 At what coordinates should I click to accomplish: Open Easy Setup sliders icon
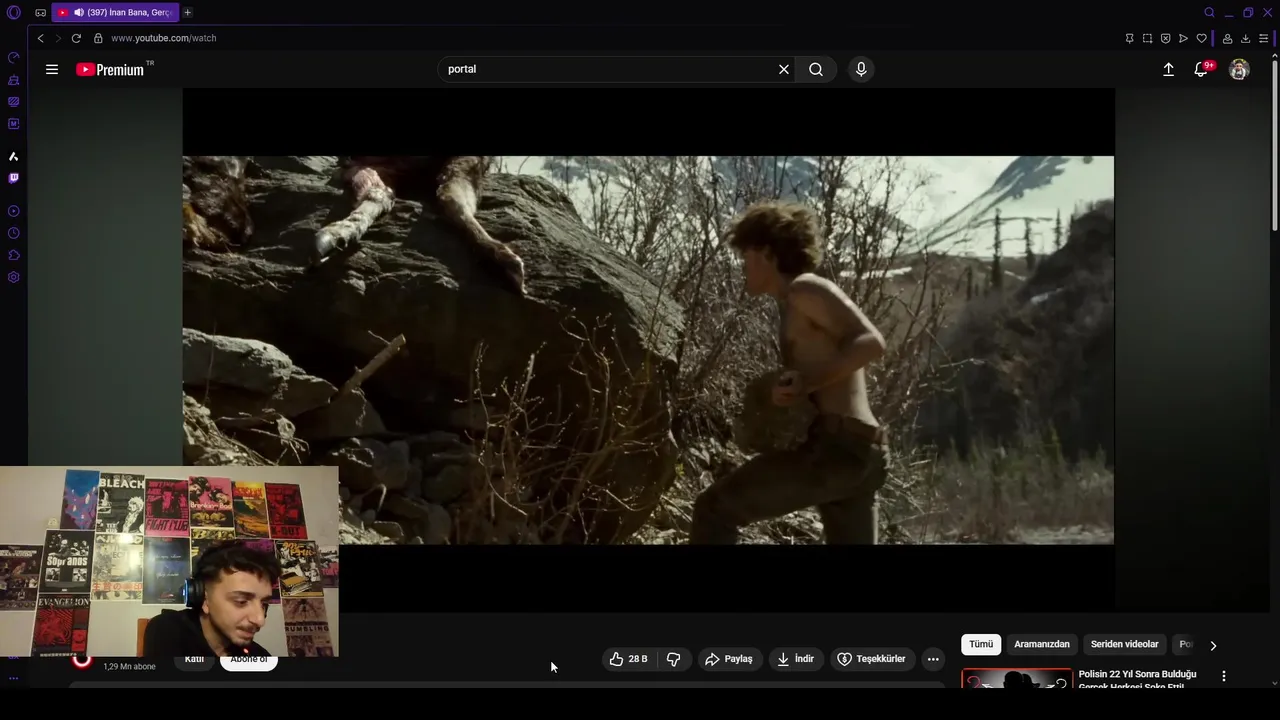pos(1263,38)
